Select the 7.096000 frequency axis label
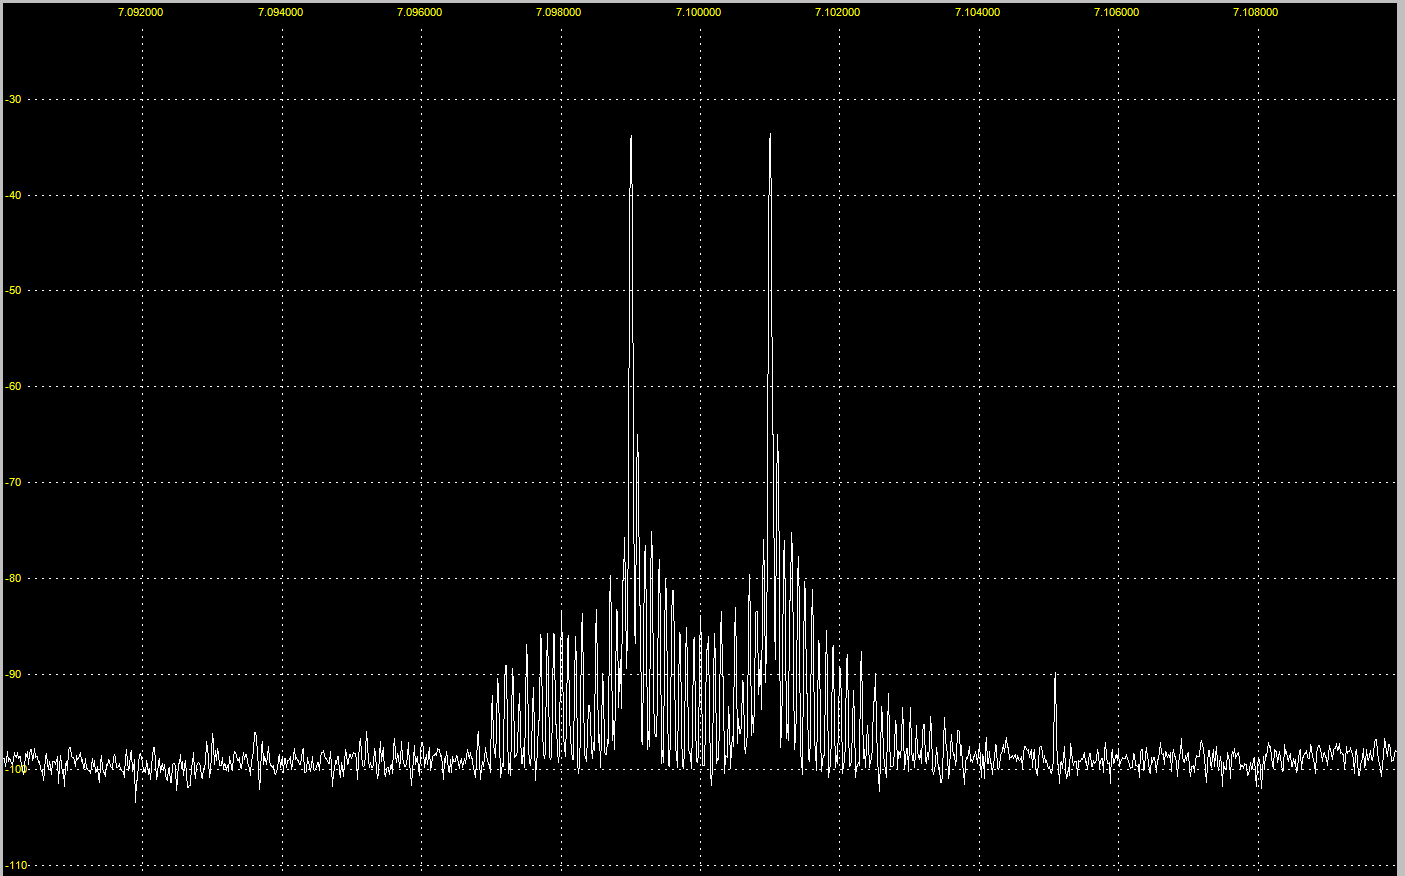 click(419, 13)
